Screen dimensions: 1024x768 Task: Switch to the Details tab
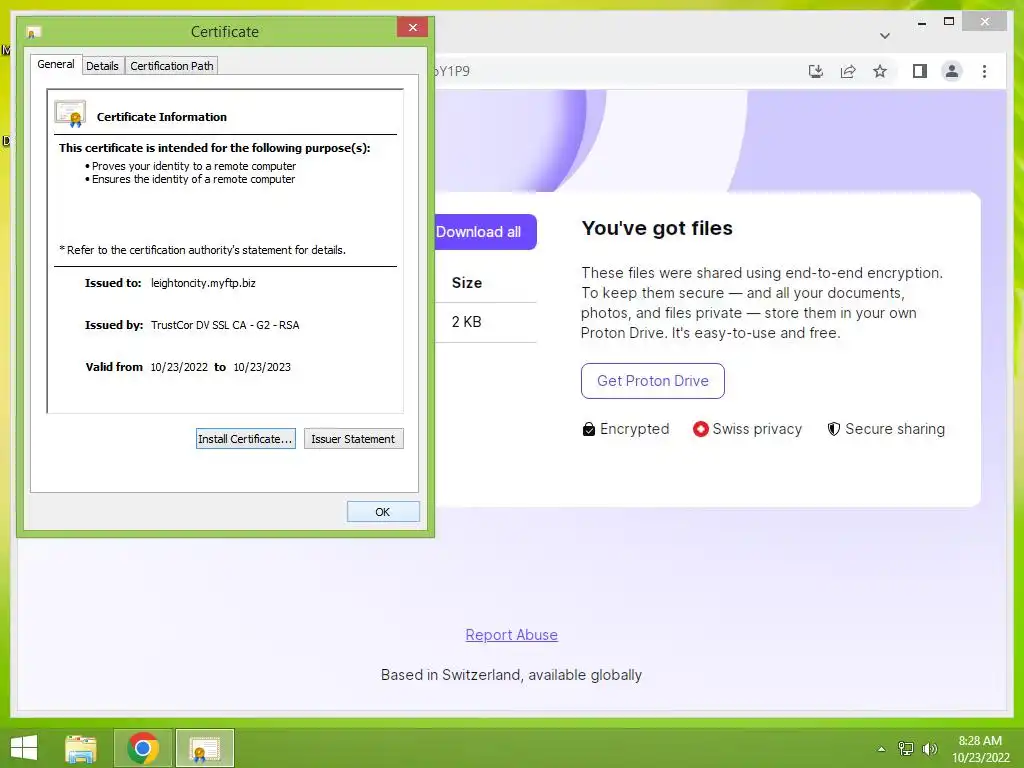click(103, 66)
